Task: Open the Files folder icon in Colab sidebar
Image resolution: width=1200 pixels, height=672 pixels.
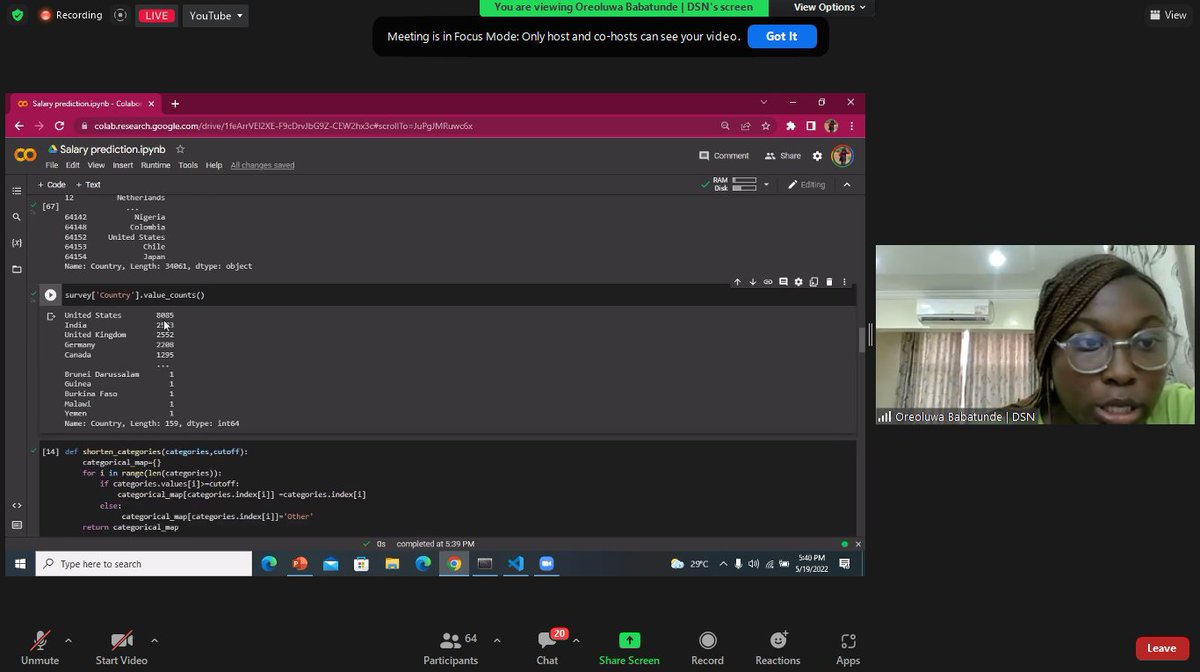Action: (16, 269)
